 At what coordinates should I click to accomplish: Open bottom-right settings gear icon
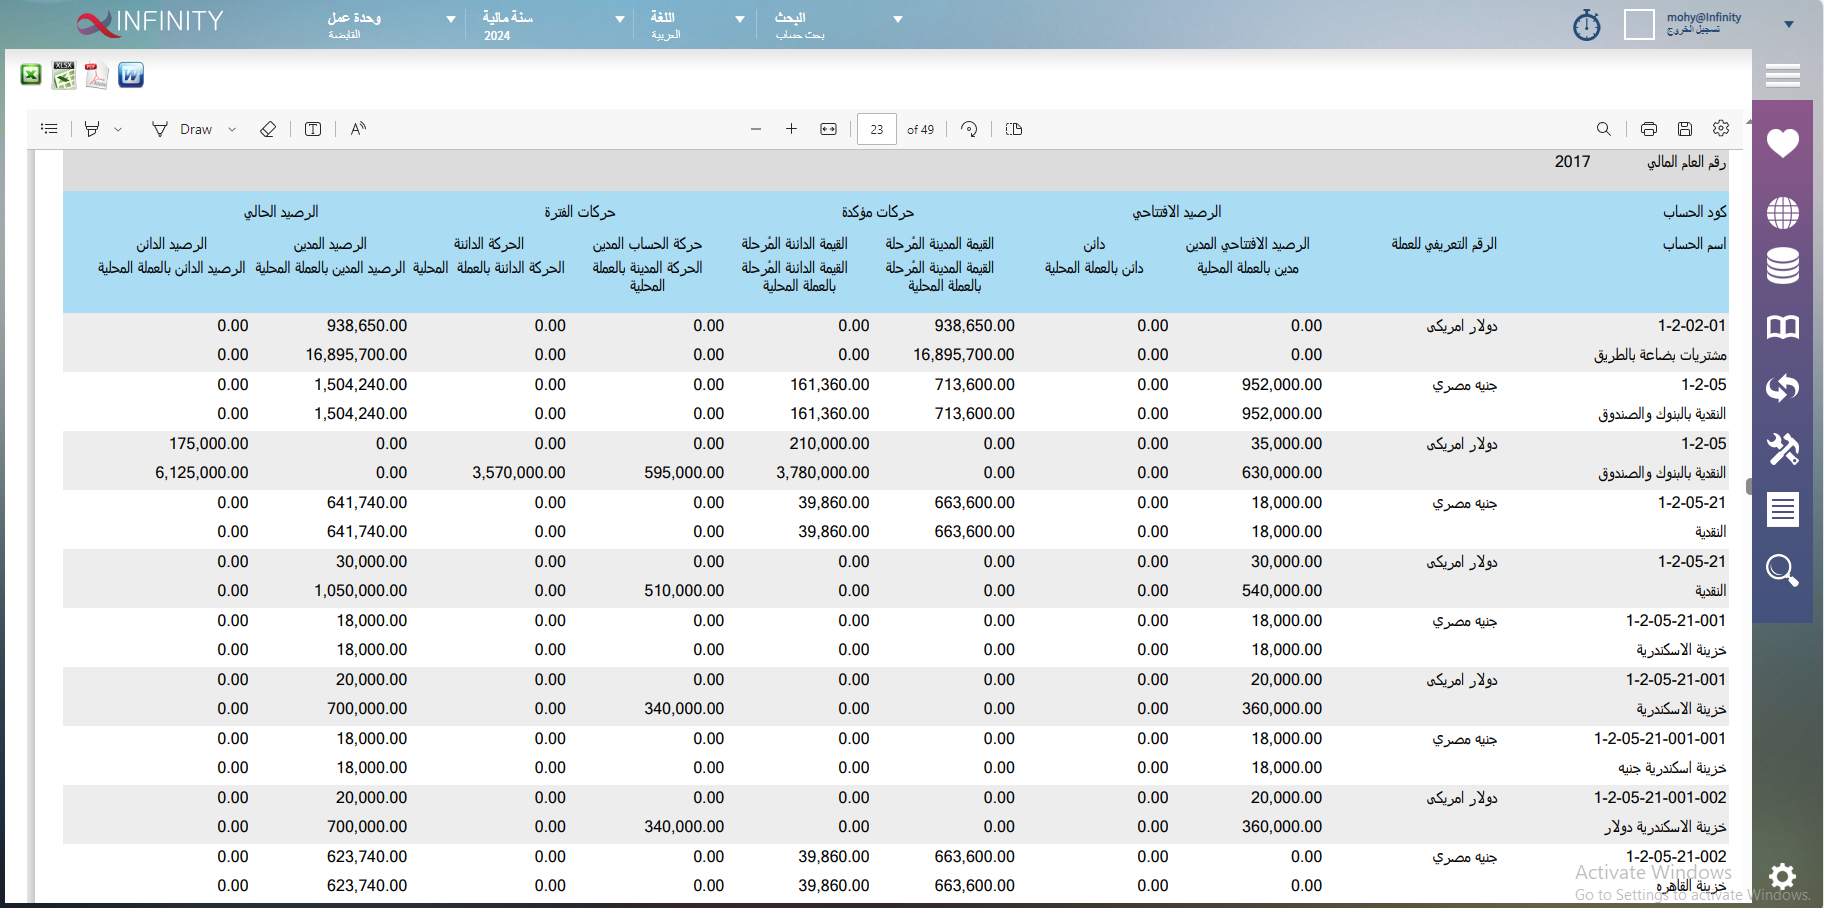pyautogui.click(x=1782, y=877)
